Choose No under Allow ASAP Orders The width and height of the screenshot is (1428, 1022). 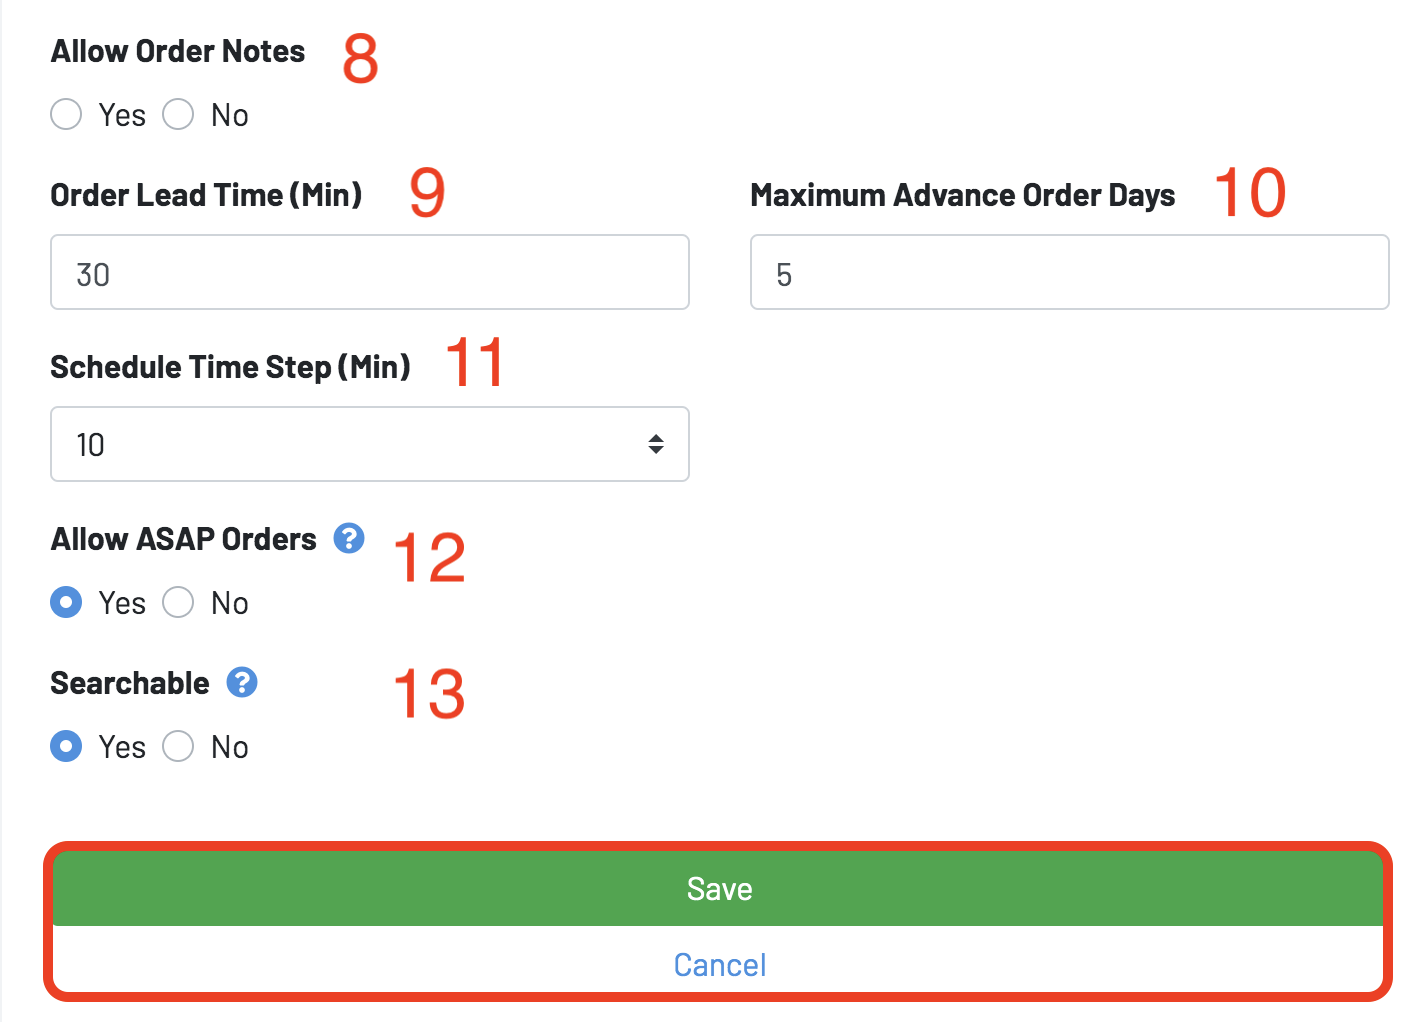point(178,602)
